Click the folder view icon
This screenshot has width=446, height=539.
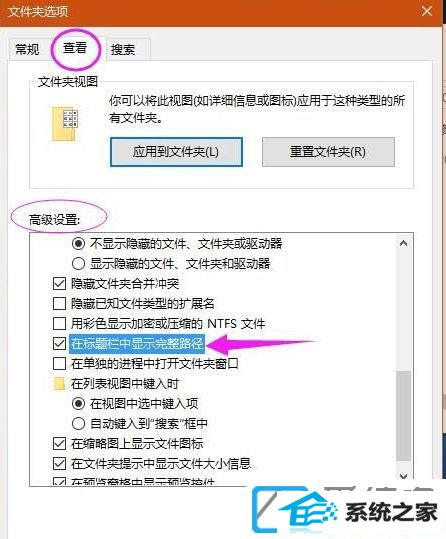(65, 124)
